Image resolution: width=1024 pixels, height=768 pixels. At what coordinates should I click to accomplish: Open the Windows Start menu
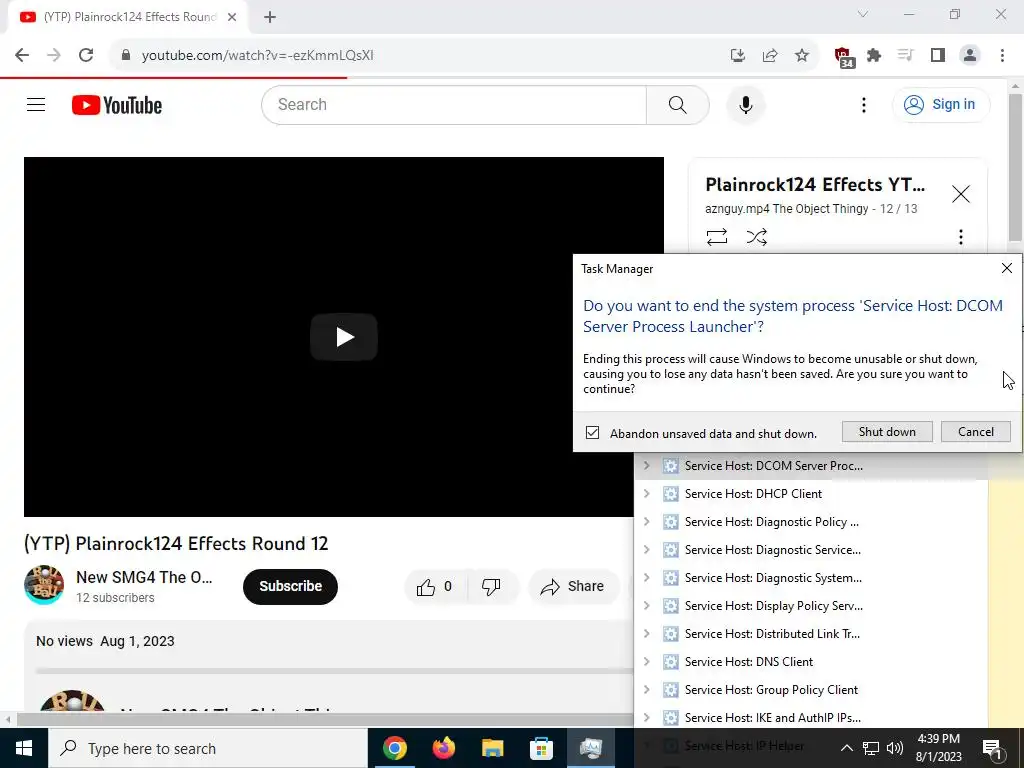pos(24,748)
